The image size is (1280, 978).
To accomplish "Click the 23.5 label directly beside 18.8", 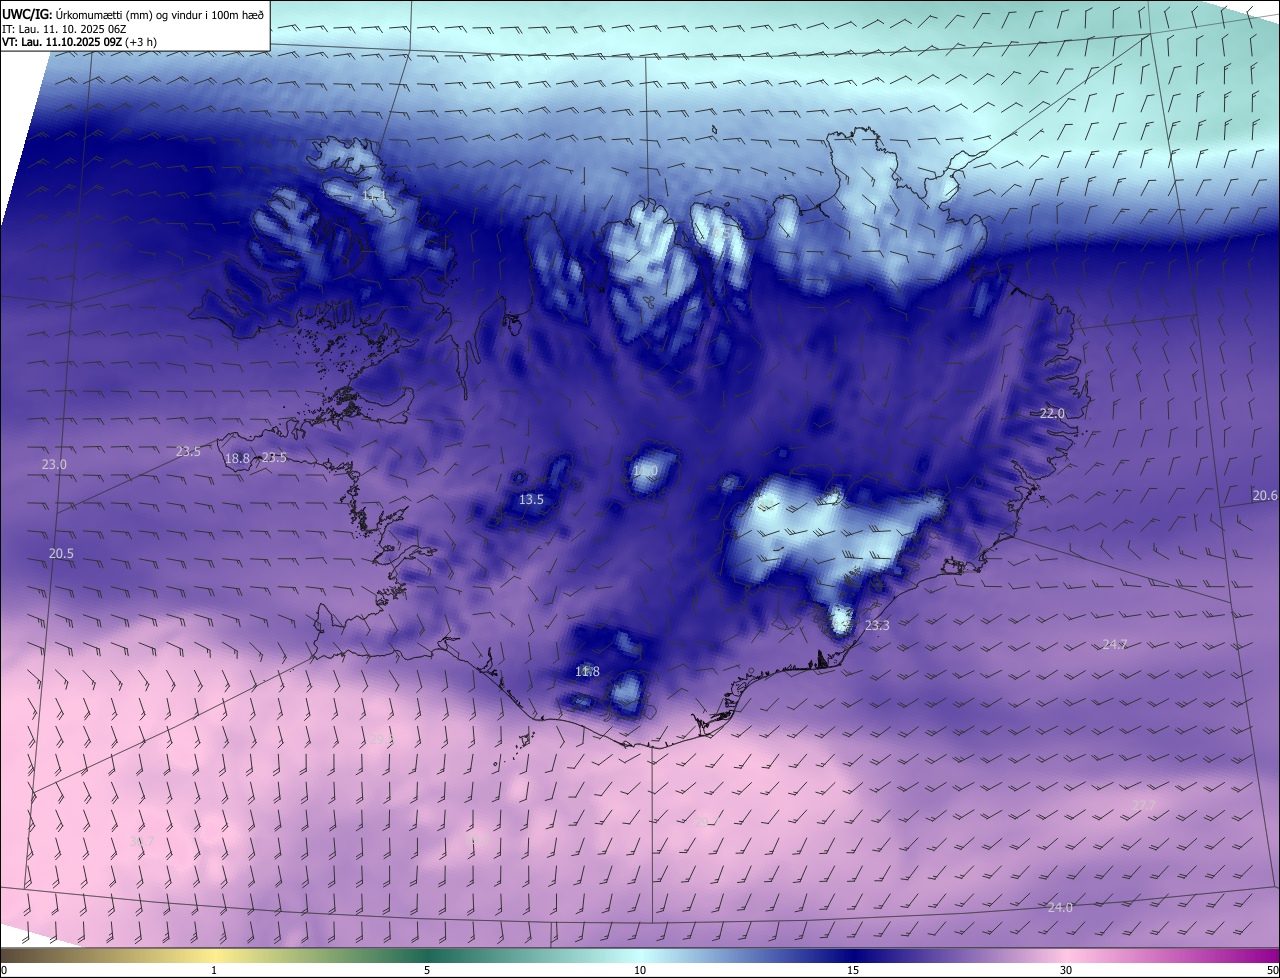I will (274, 457).
